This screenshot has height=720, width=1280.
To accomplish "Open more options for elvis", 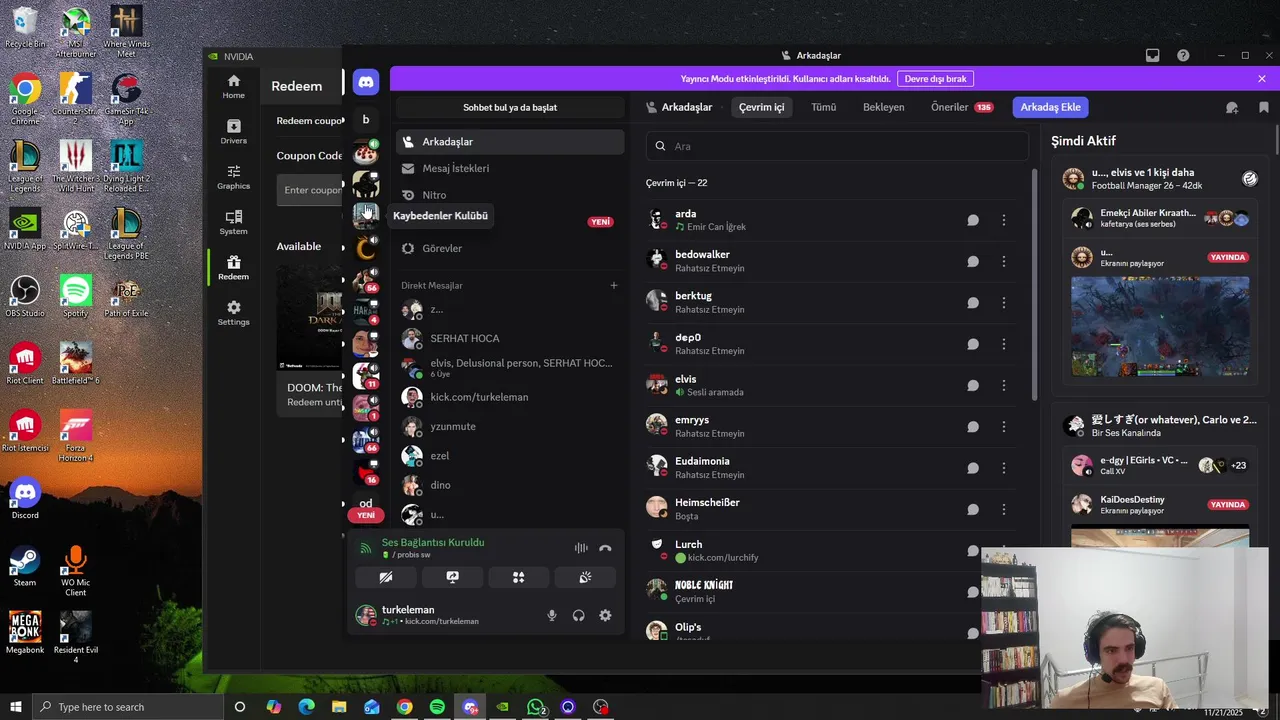I will (1004, 385).
